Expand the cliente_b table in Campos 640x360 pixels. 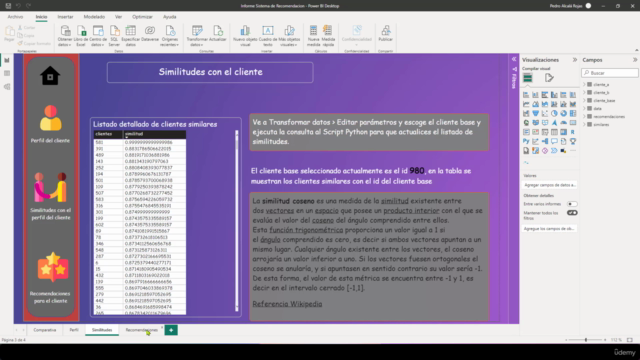pyautogui.click(x=584, y=93)
